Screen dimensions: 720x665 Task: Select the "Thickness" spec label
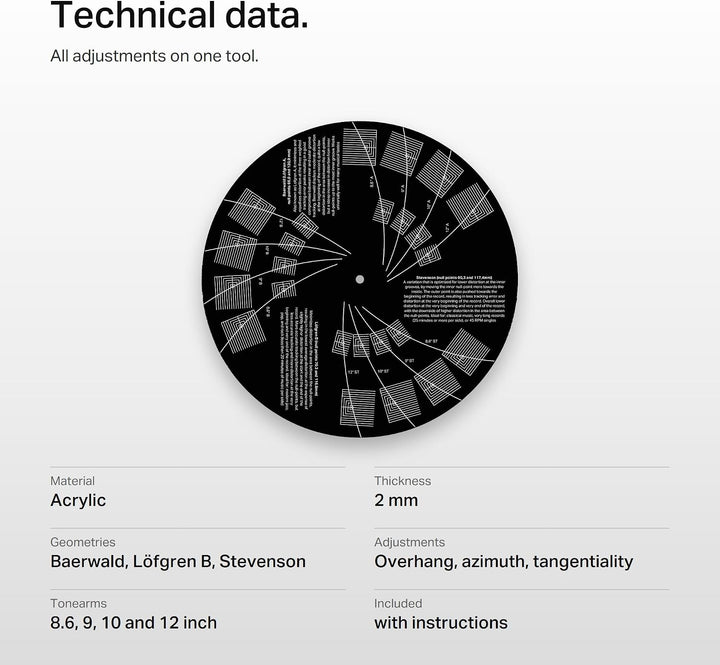pyautogui.click(x=403, y=481)
